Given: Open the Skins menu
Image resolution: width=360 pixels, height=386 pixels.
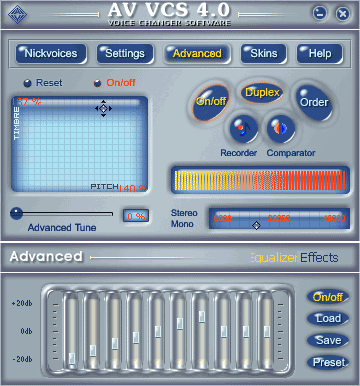Looking at the screenshot, I should 264,54.
